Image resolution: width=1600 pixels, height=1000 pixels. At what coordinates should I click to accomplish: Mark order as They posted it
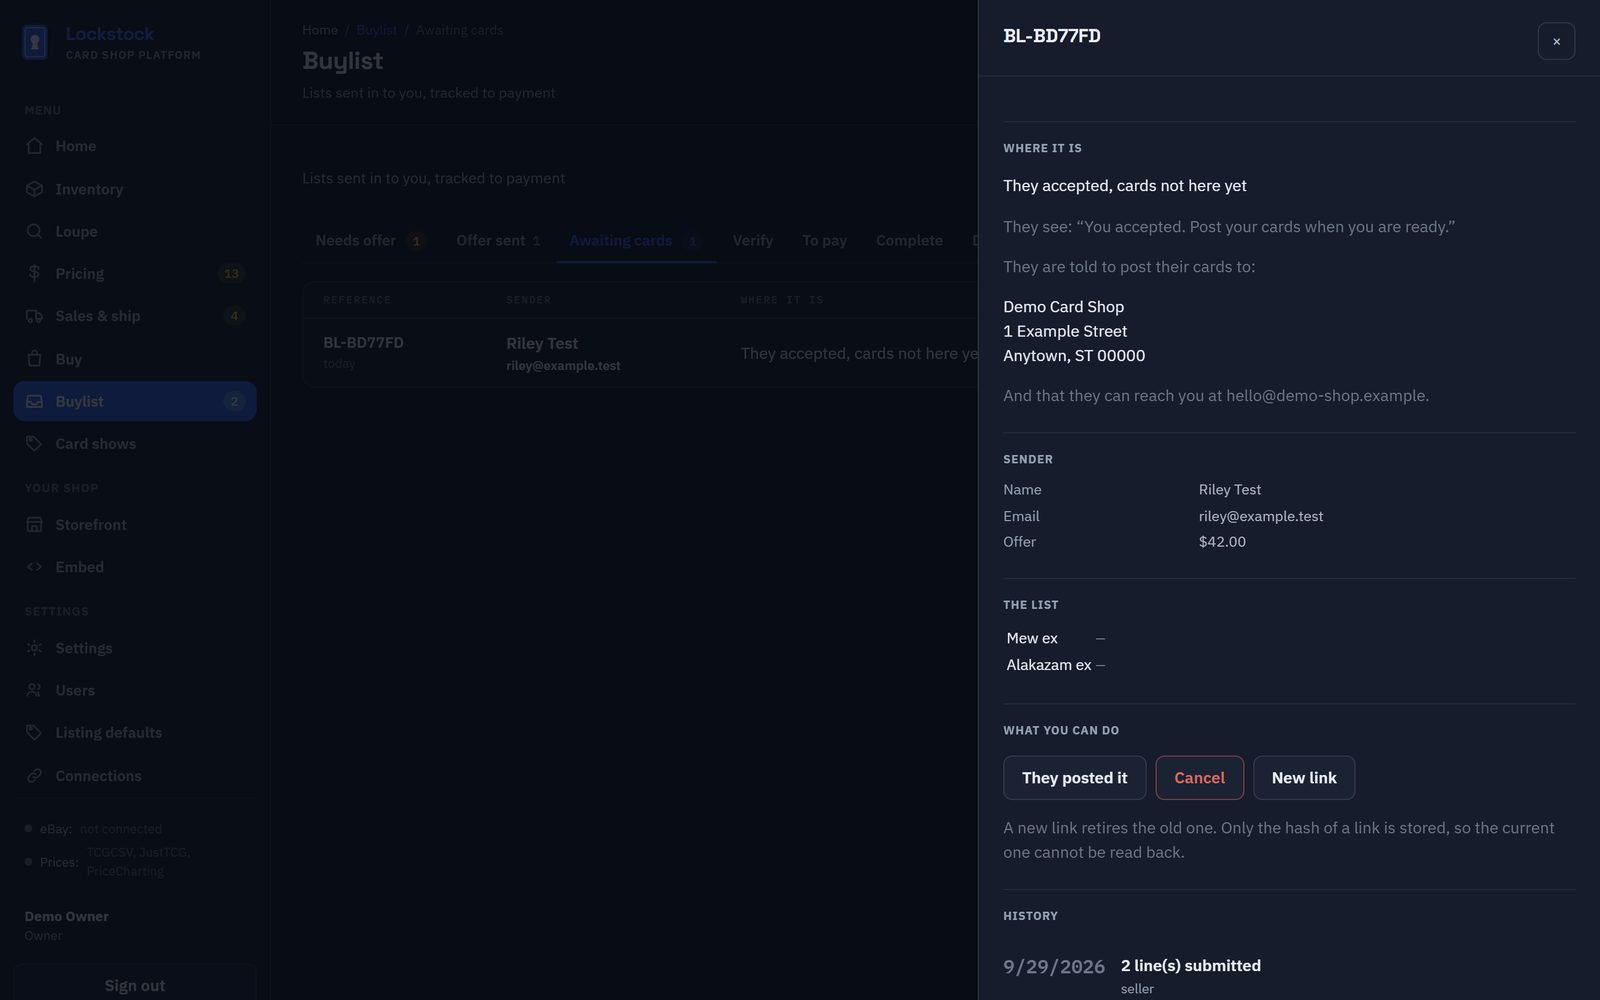point(1074,778)
